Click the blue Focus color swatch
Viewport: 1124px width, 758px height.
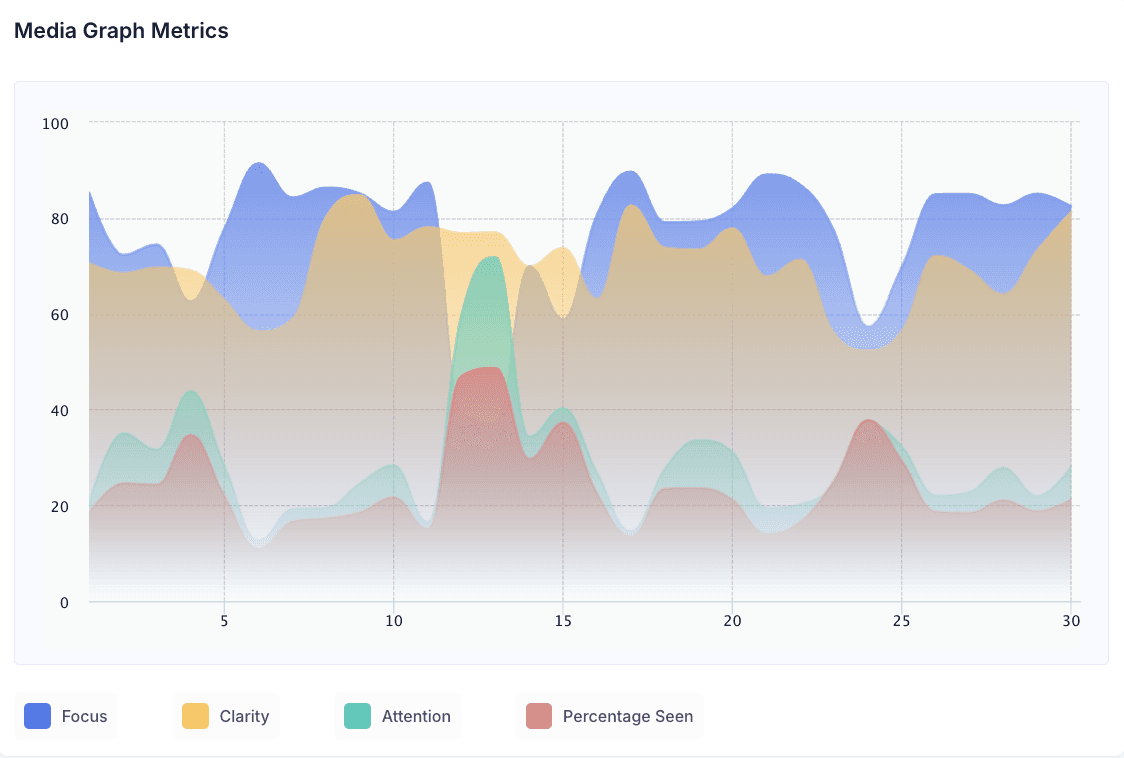(37, 716)
